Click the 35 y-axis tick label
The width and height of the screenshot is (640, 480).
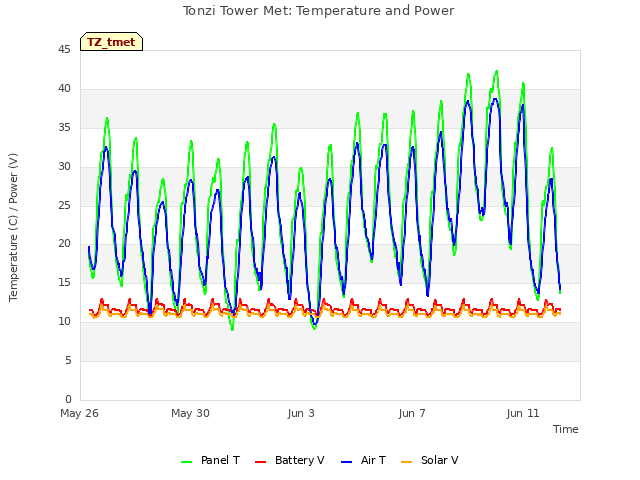pyautogui.click(x=64, y=128)
